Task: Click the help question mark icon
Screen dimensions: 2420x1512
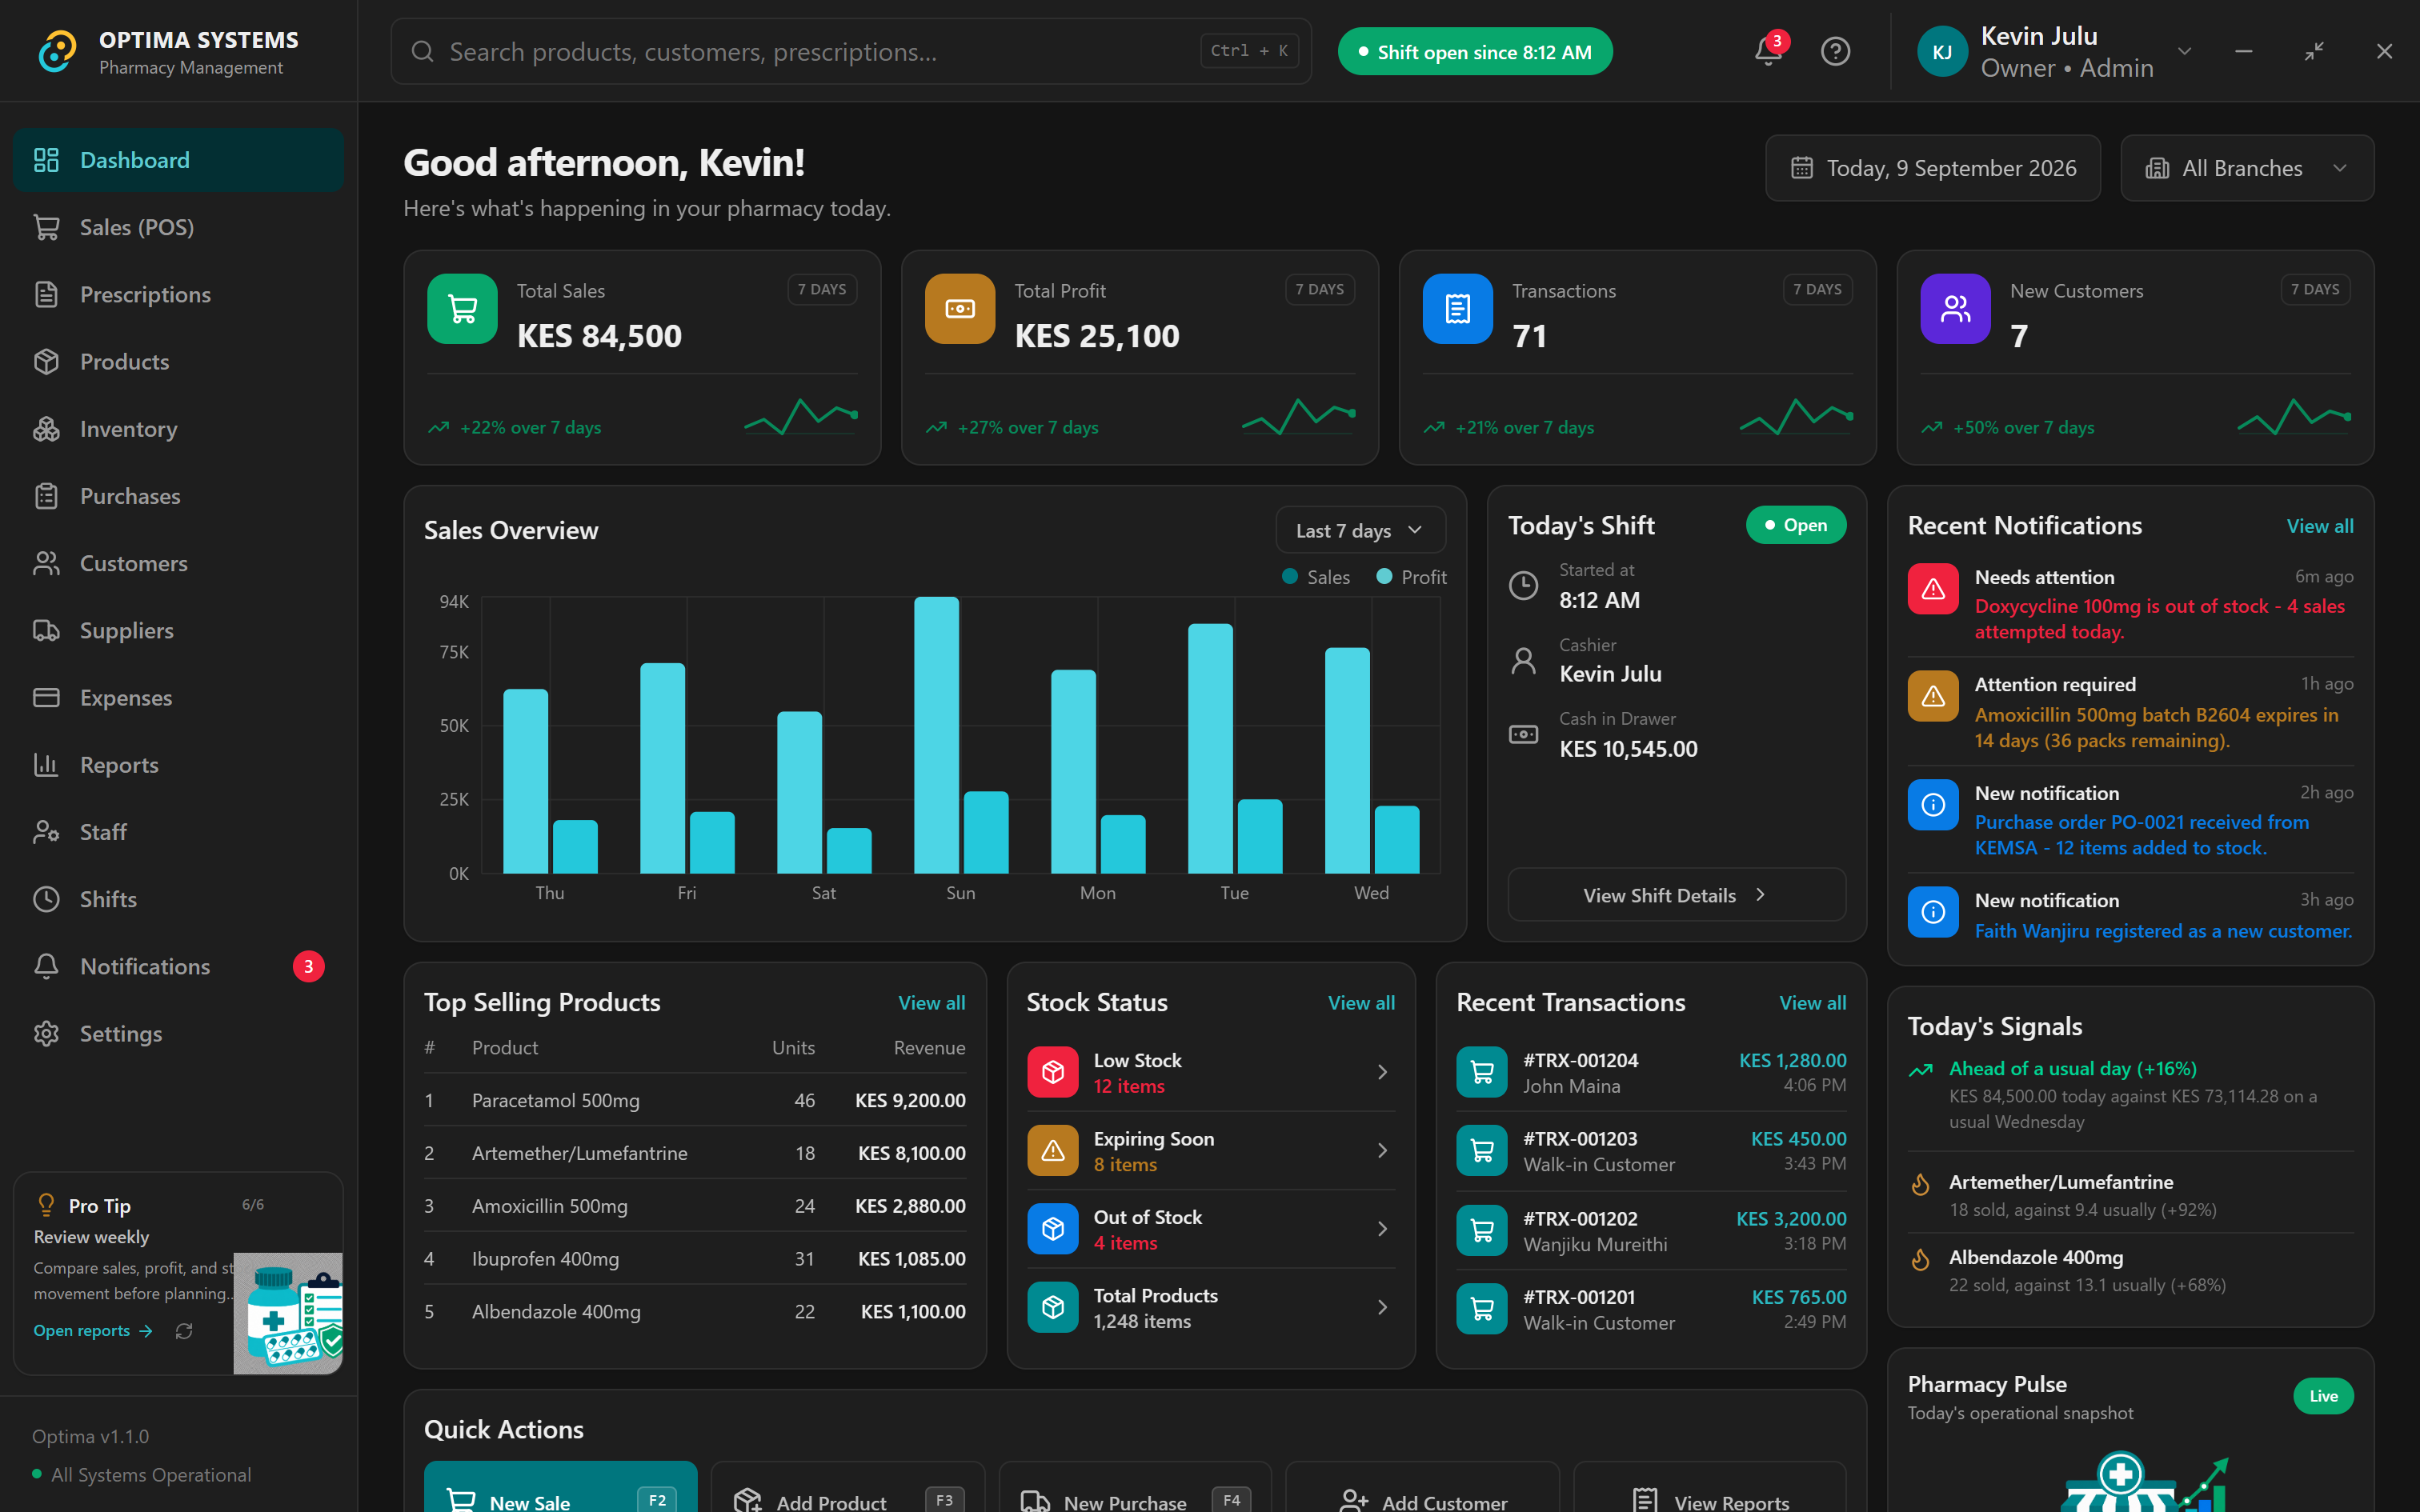Action: coord(1835,51)
